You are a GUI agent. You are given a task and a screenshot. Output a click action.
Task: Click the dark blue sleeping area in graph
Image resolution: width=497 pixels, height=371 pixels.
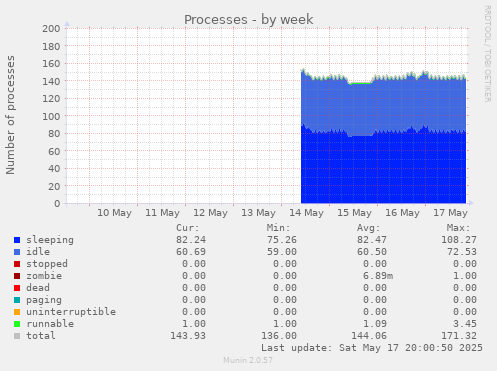pyautogui.click(x=383, y=168)
